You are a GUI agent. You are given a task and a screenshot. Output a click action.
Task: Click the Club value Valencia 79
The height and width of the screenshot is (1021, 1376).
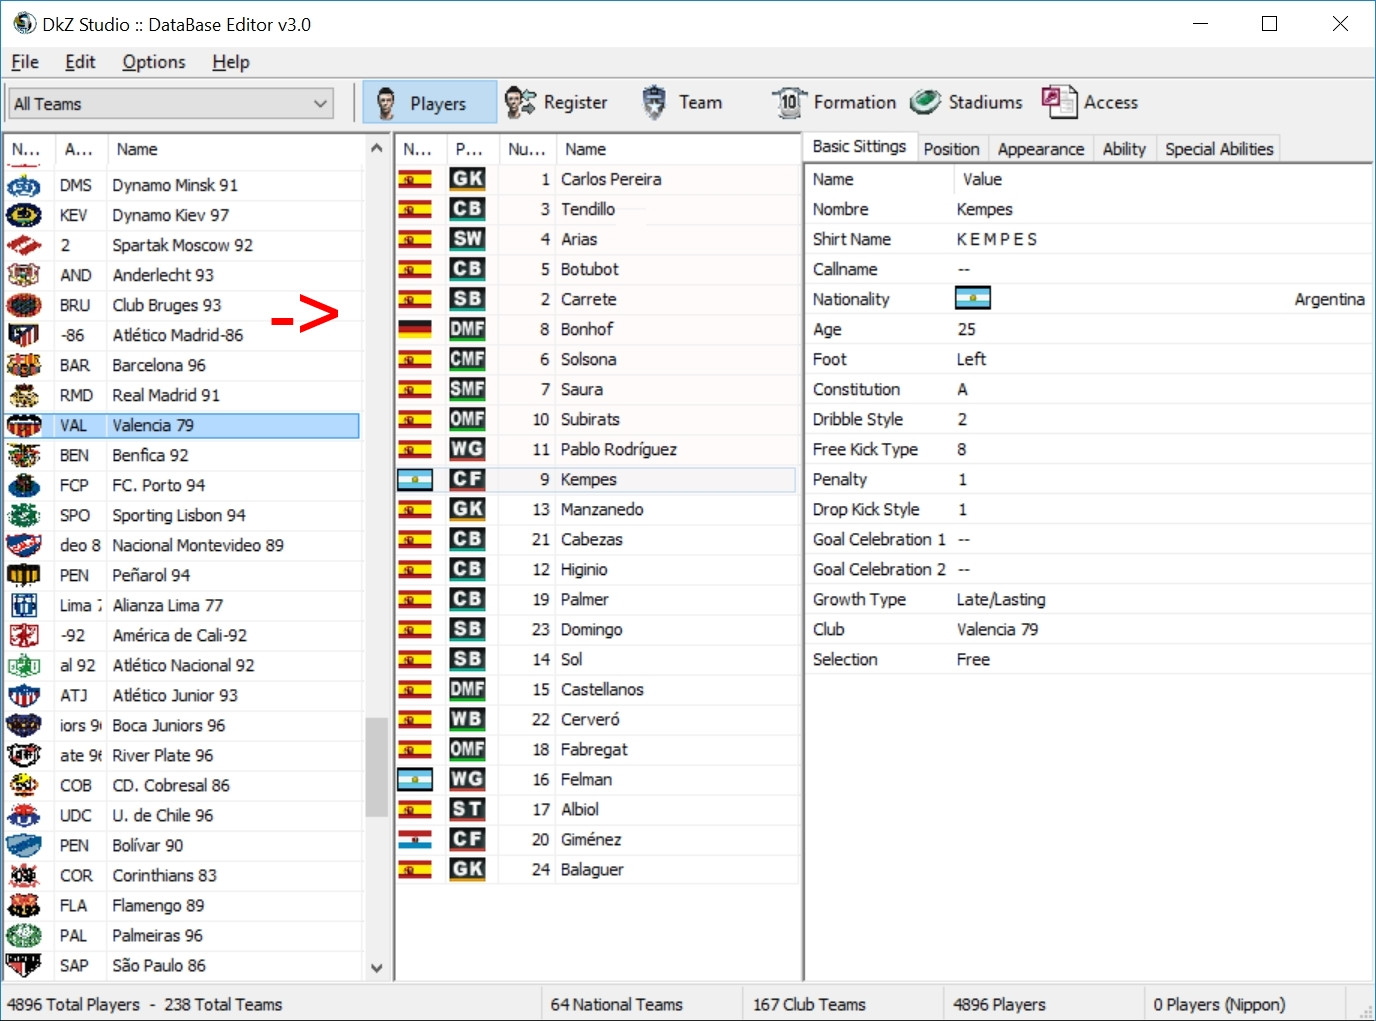click(x=997, y=629)
